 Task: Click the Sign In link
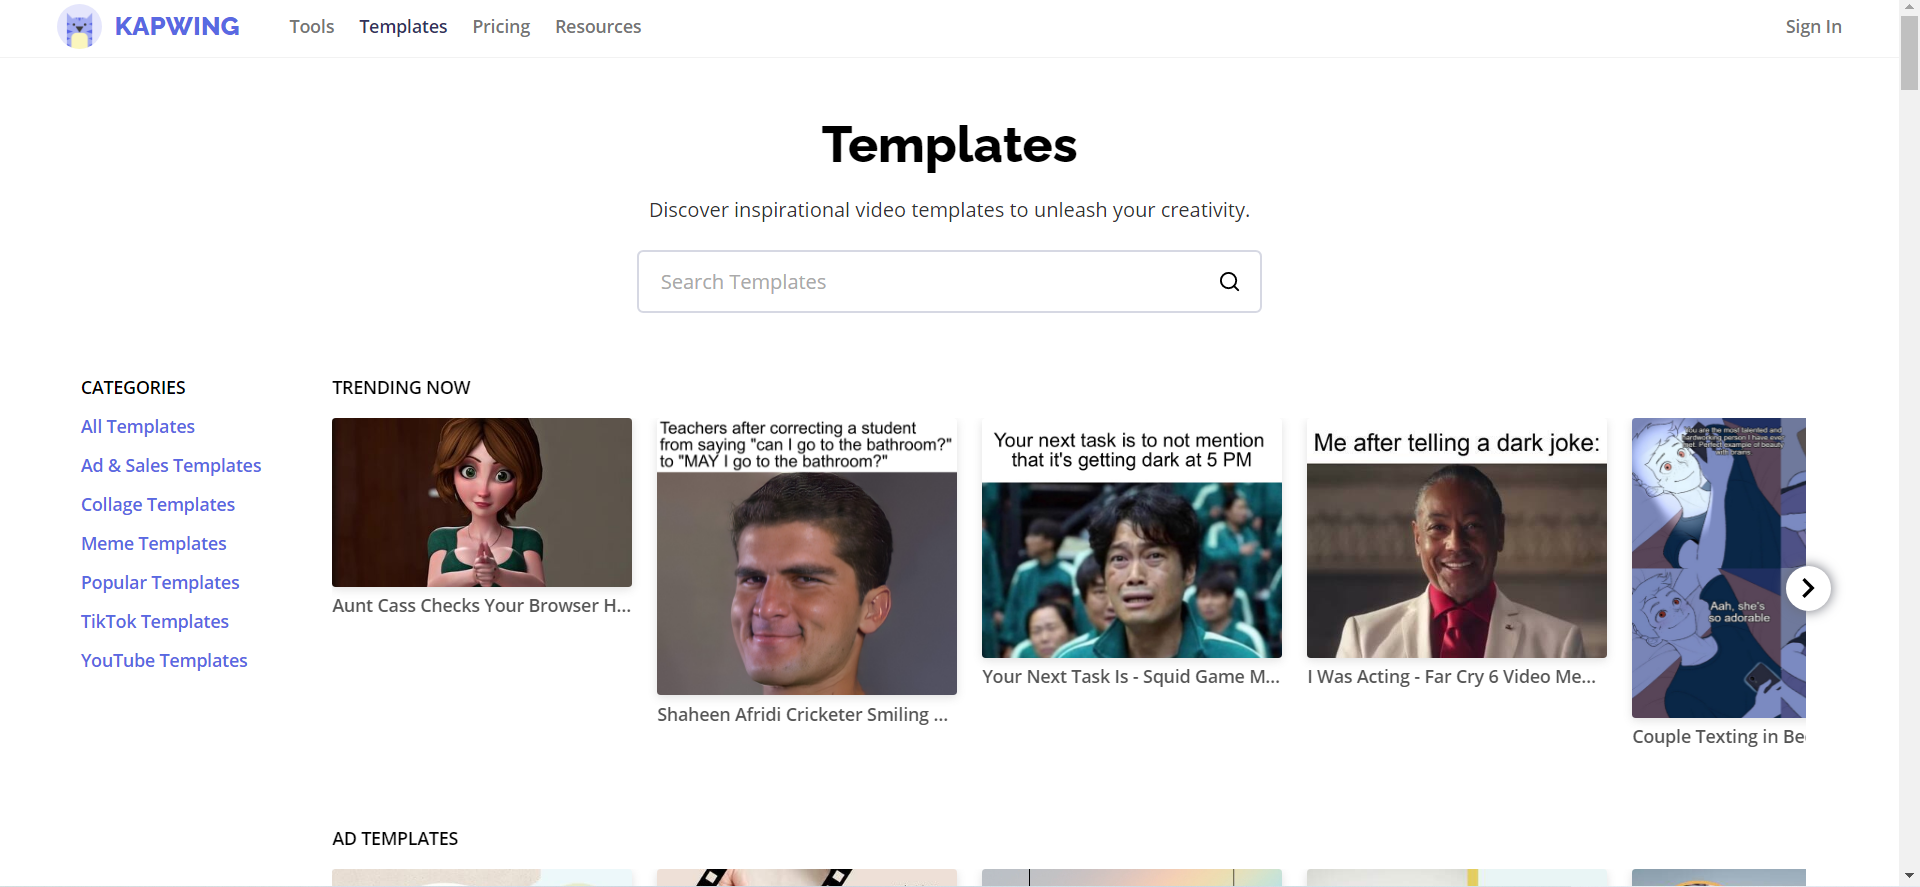click(1813, 27)
